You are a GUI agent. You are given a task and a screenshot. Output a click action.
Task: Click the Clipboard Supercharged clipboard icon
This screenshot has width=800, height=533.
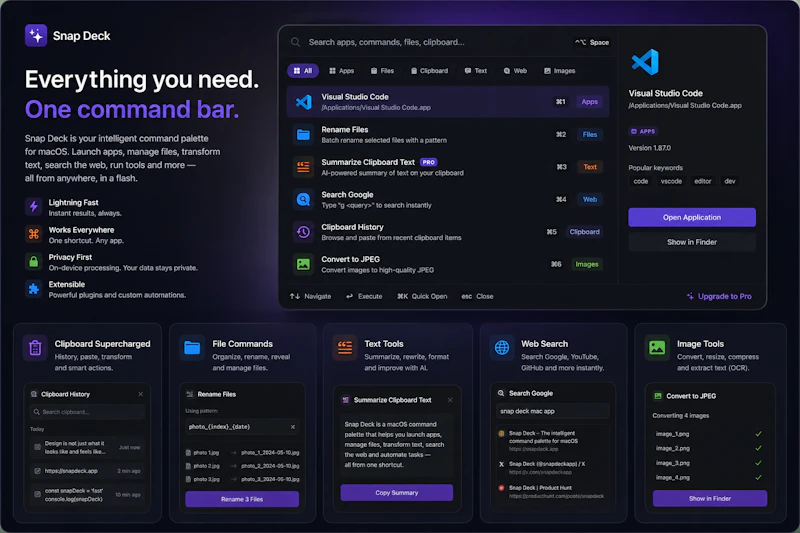35,348
